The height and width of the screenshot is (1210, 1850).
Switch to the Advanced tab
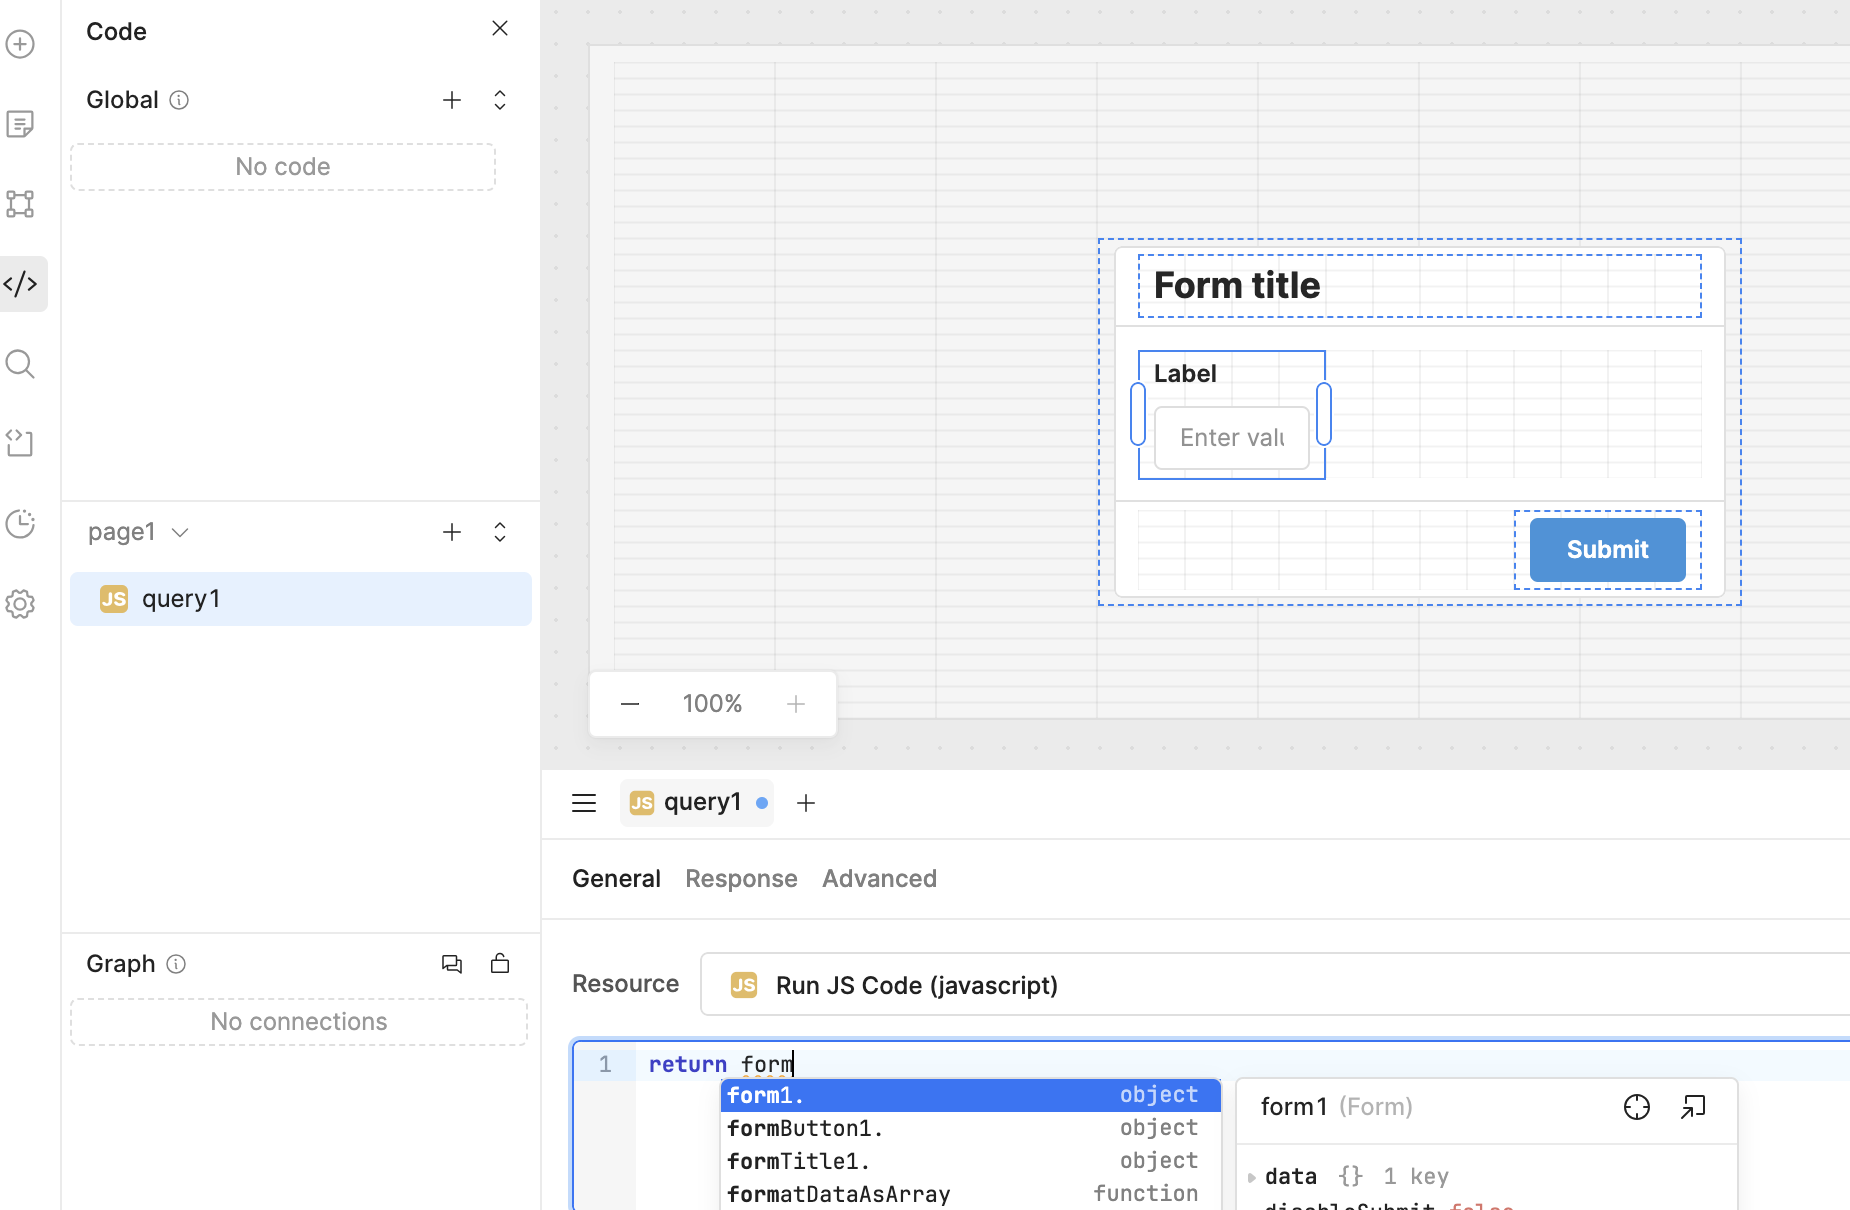(879, 879)
